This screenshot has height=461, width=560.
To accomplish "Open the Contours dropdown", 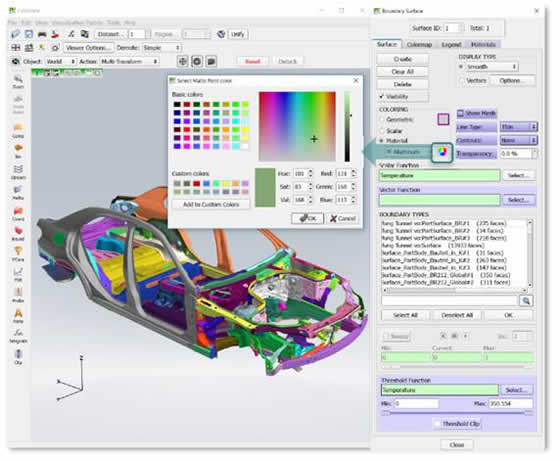I will [x=519, y=140].
